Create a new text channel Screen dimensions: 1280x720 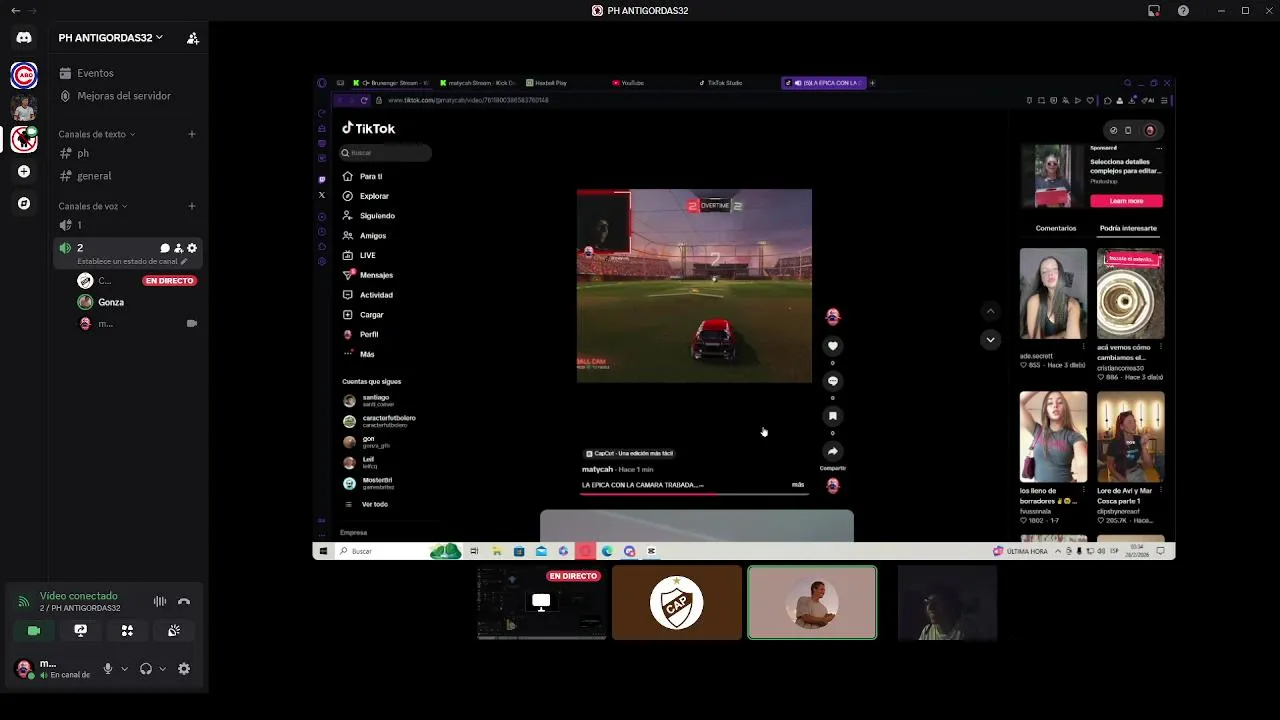(192, 134)
